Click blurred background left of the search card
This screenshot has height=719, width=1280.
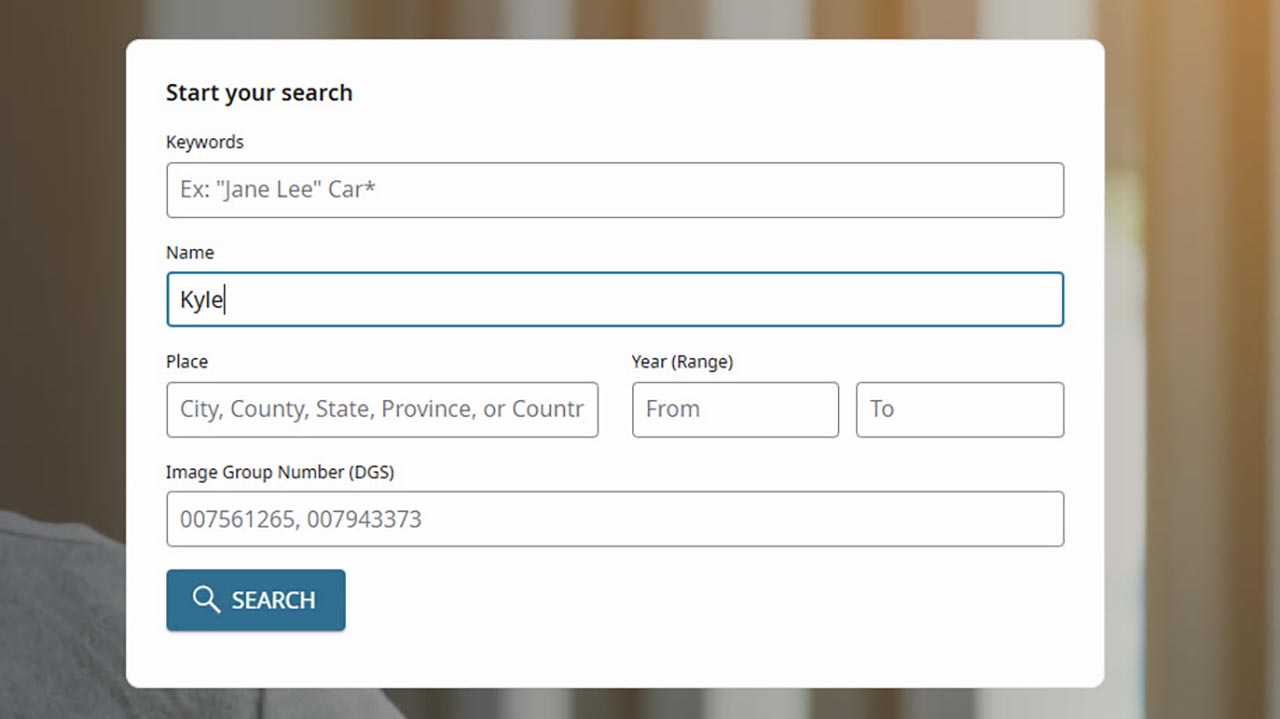[x=60, y=300]
